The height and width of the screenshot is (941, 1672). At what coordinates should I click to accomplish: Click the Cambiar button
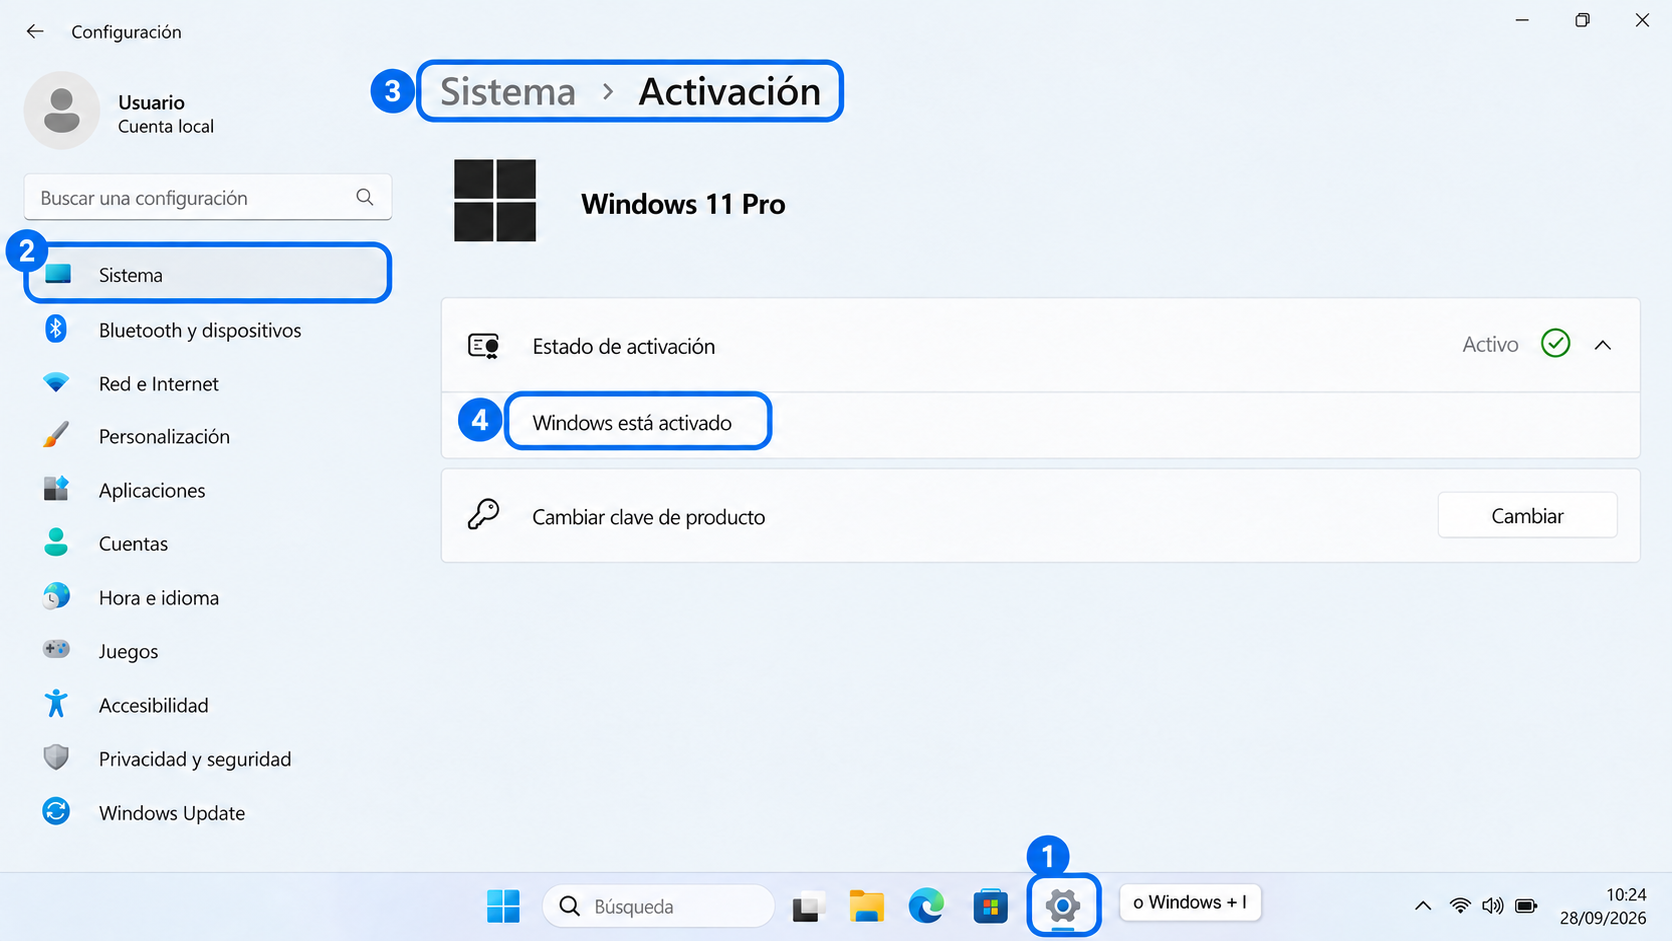1527,515
